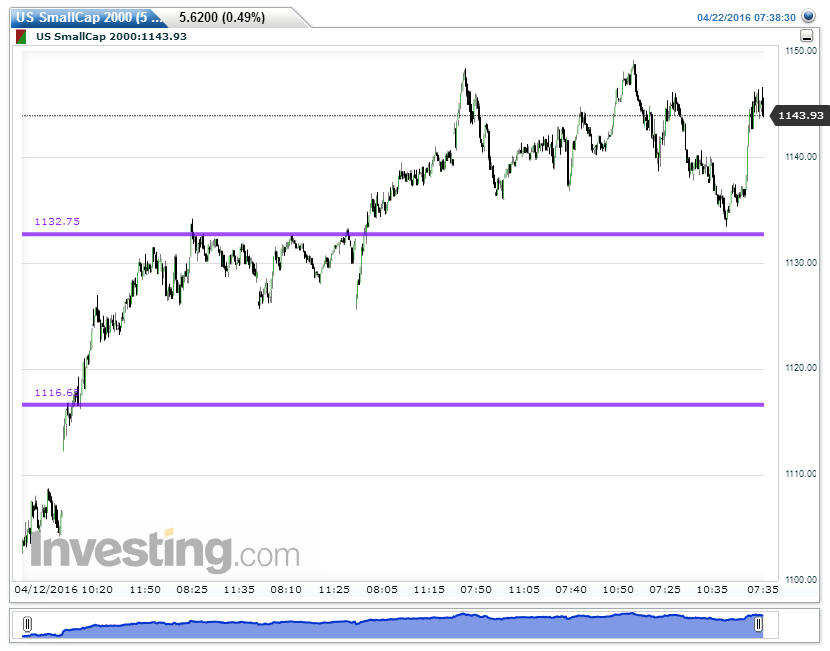Click the collapse chart icon below the timestamp
830x651 pixels.
coord(808,37)
